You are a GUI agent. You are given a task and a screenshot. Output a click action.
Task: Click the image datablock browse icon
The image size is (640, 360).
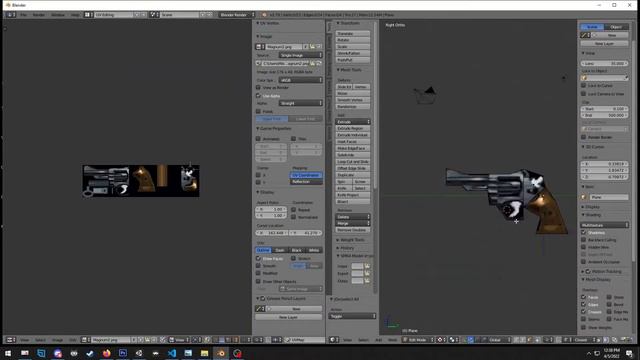pyautogui.click(x=260, y=47)
